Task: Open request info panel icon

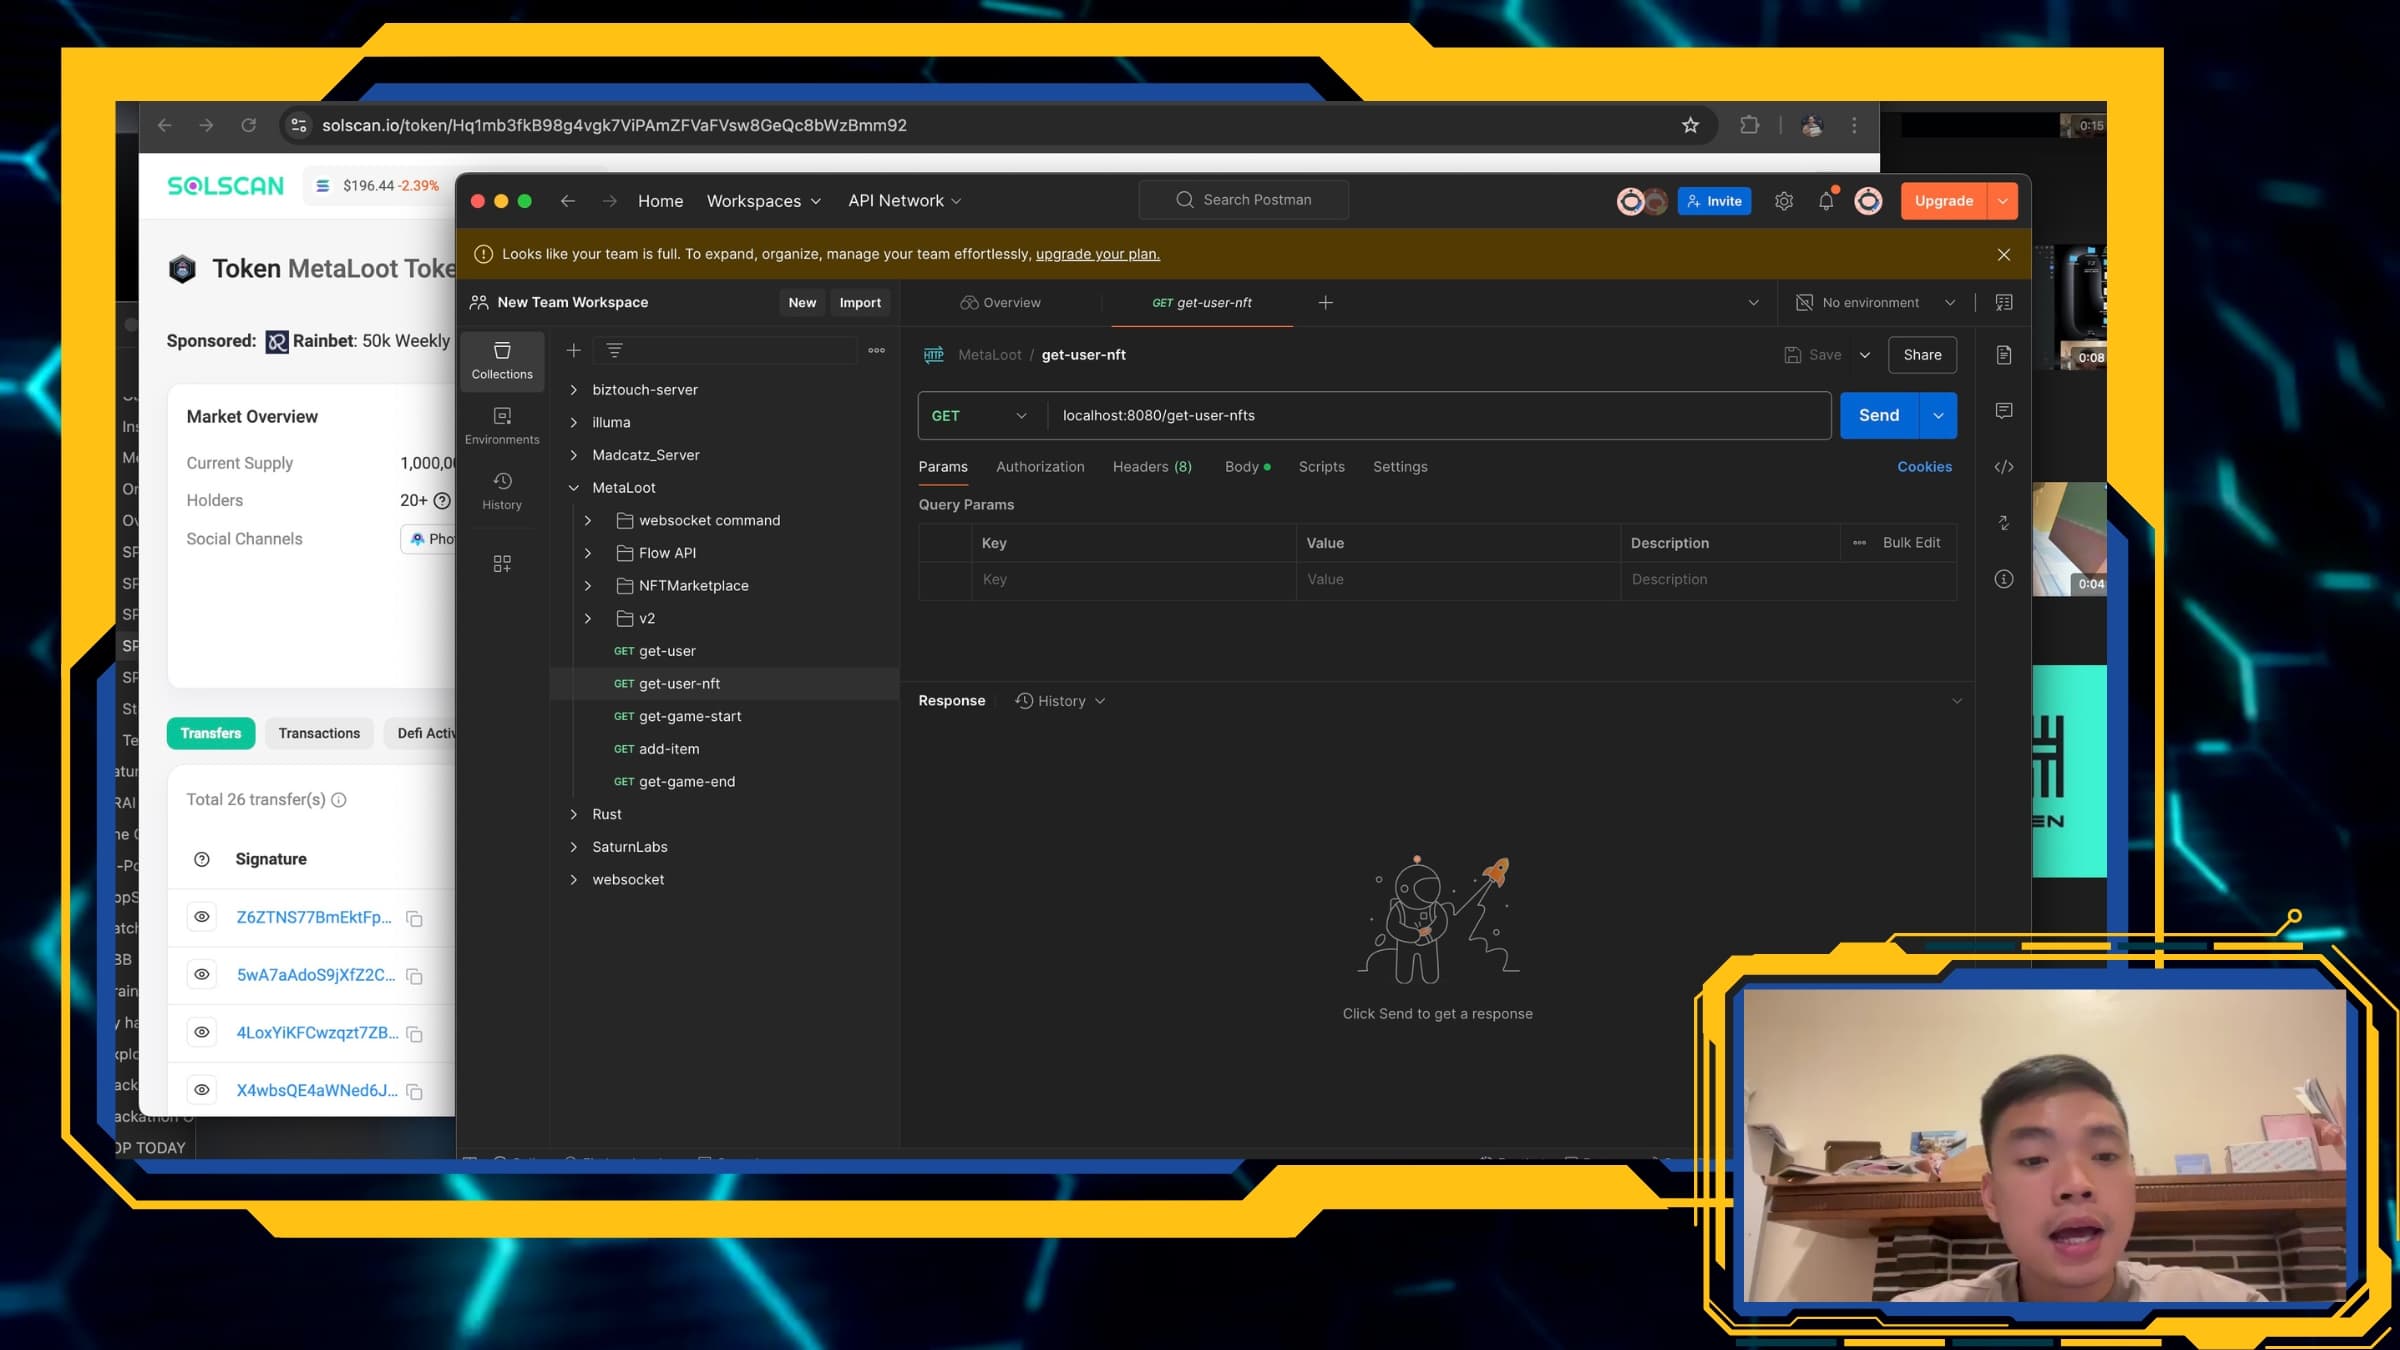Action: (x=2003, y=579)
